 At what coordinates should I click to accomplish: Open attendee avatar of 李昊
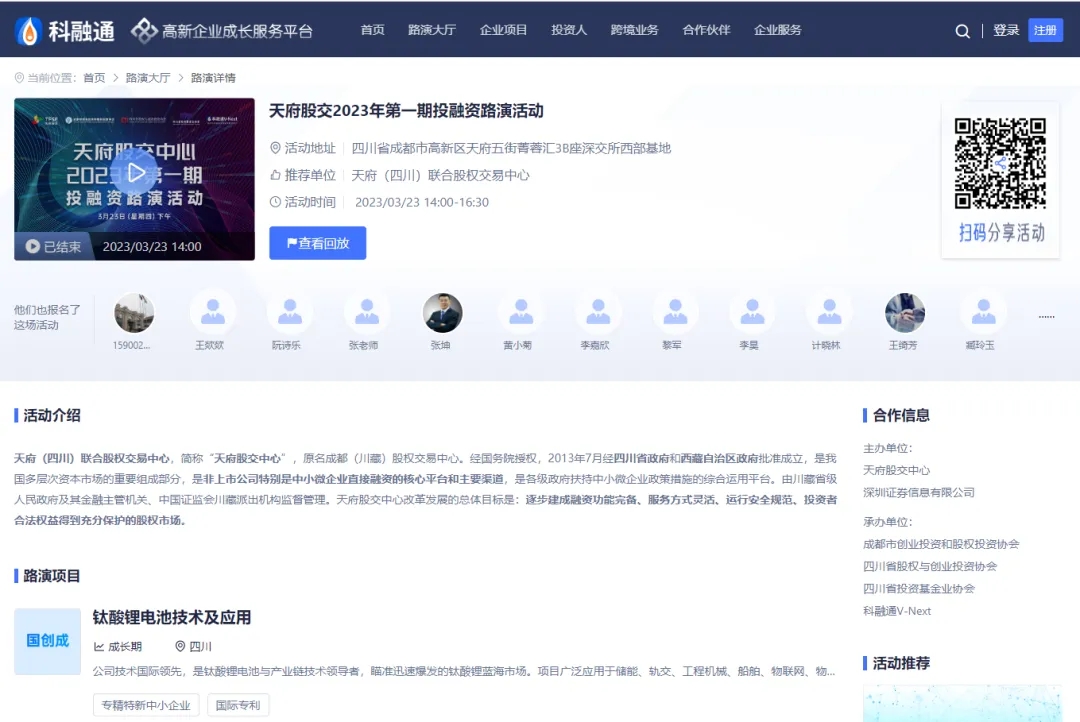point(752,313)
